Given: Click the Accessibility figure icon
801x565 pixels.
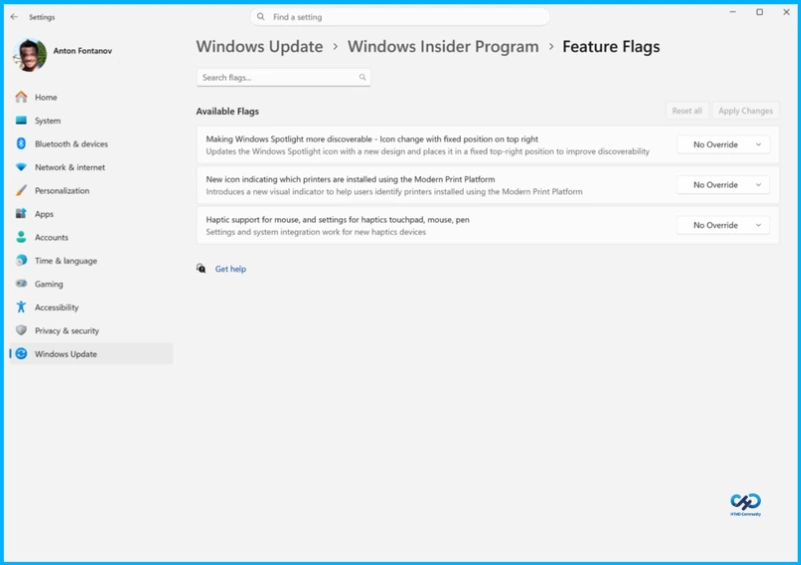Looking at the screenshot, I should click(x=21, y=307).
